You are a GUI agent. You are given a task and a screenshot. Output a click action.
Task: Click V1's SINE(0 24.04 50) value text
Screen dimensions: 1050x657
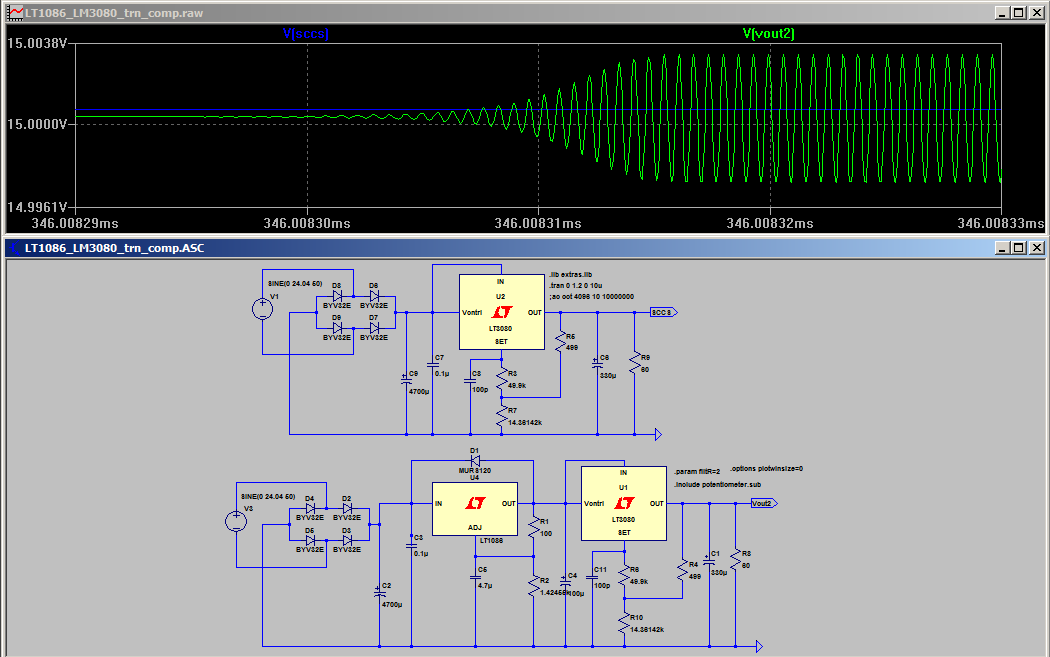coord(295,284)
